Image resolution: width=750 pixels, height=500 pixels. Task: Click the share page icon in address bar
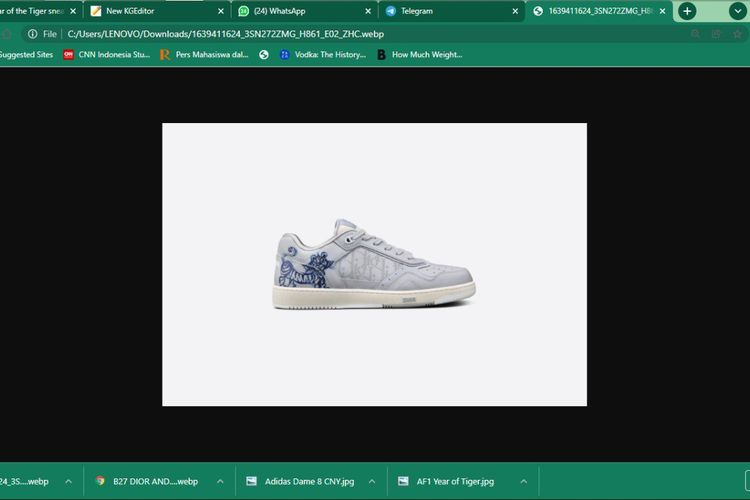click(717, 33)
